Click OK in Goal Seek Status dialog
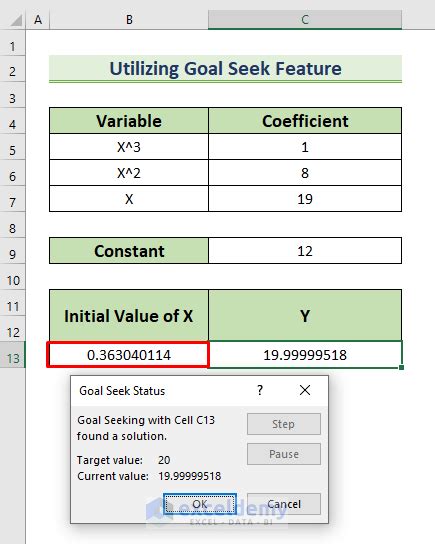 pos(200,504)
